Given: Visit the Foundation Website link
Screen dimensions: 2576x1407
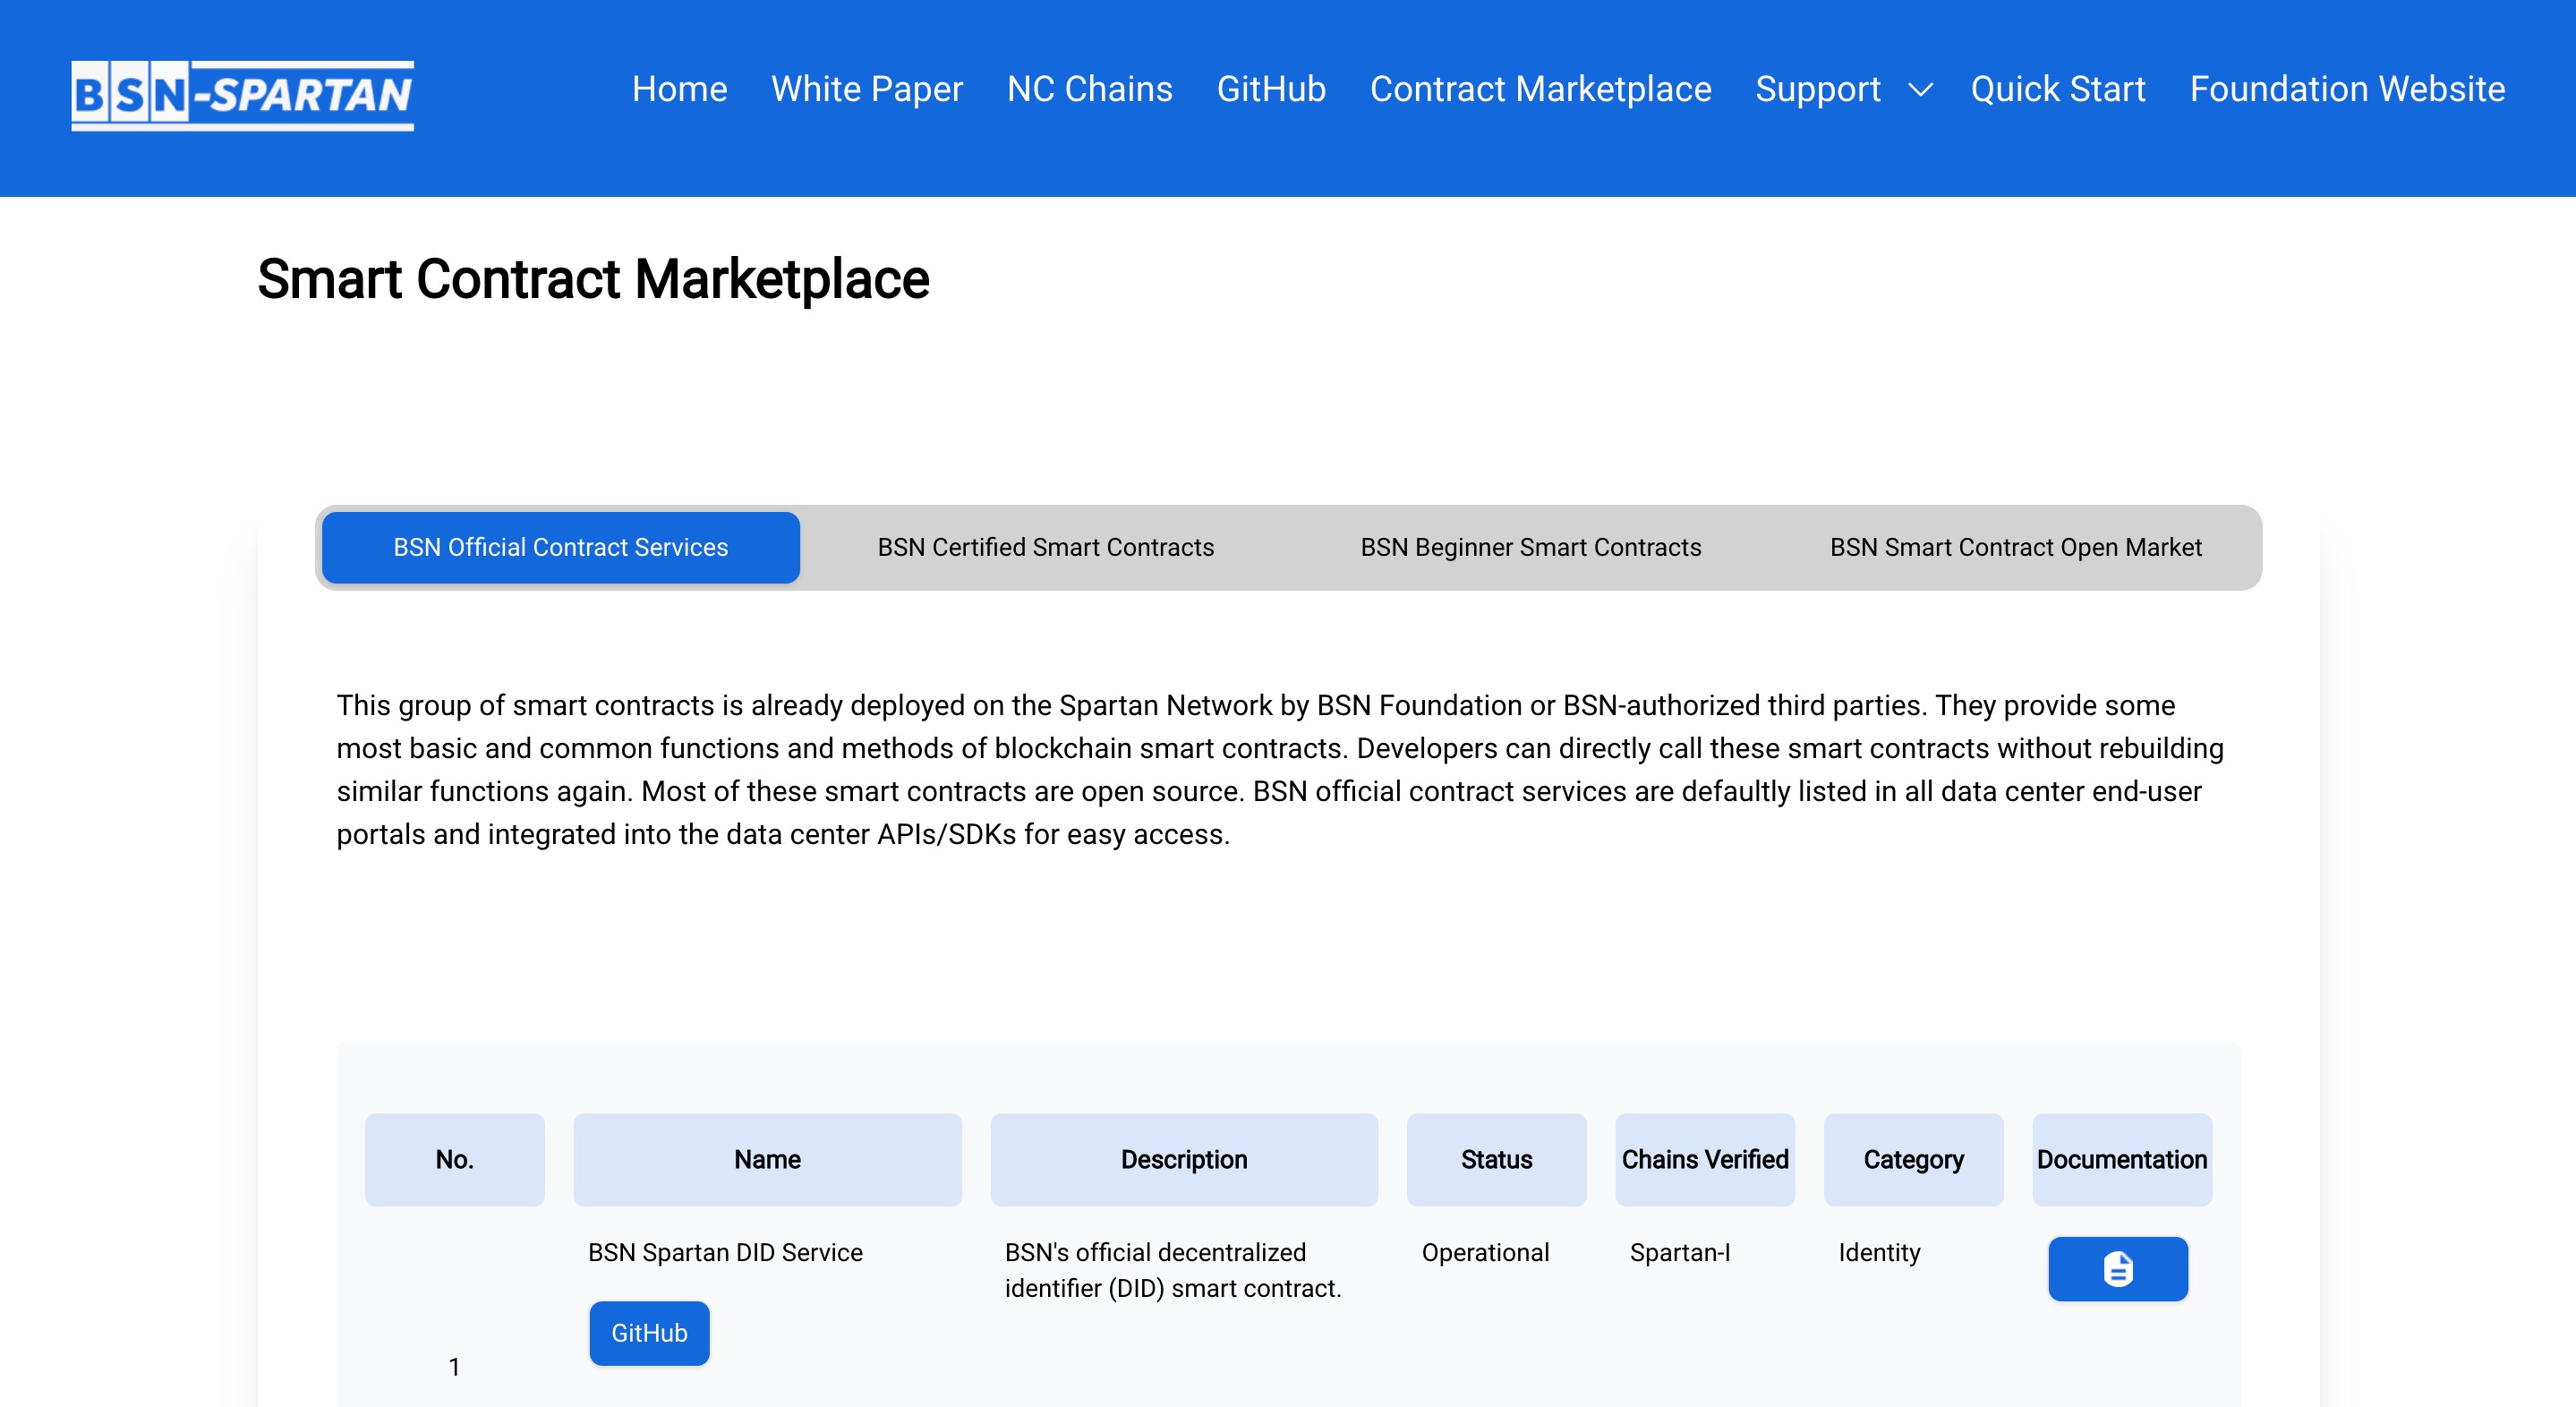Looking at the screenshot, I should [2346, 89].
